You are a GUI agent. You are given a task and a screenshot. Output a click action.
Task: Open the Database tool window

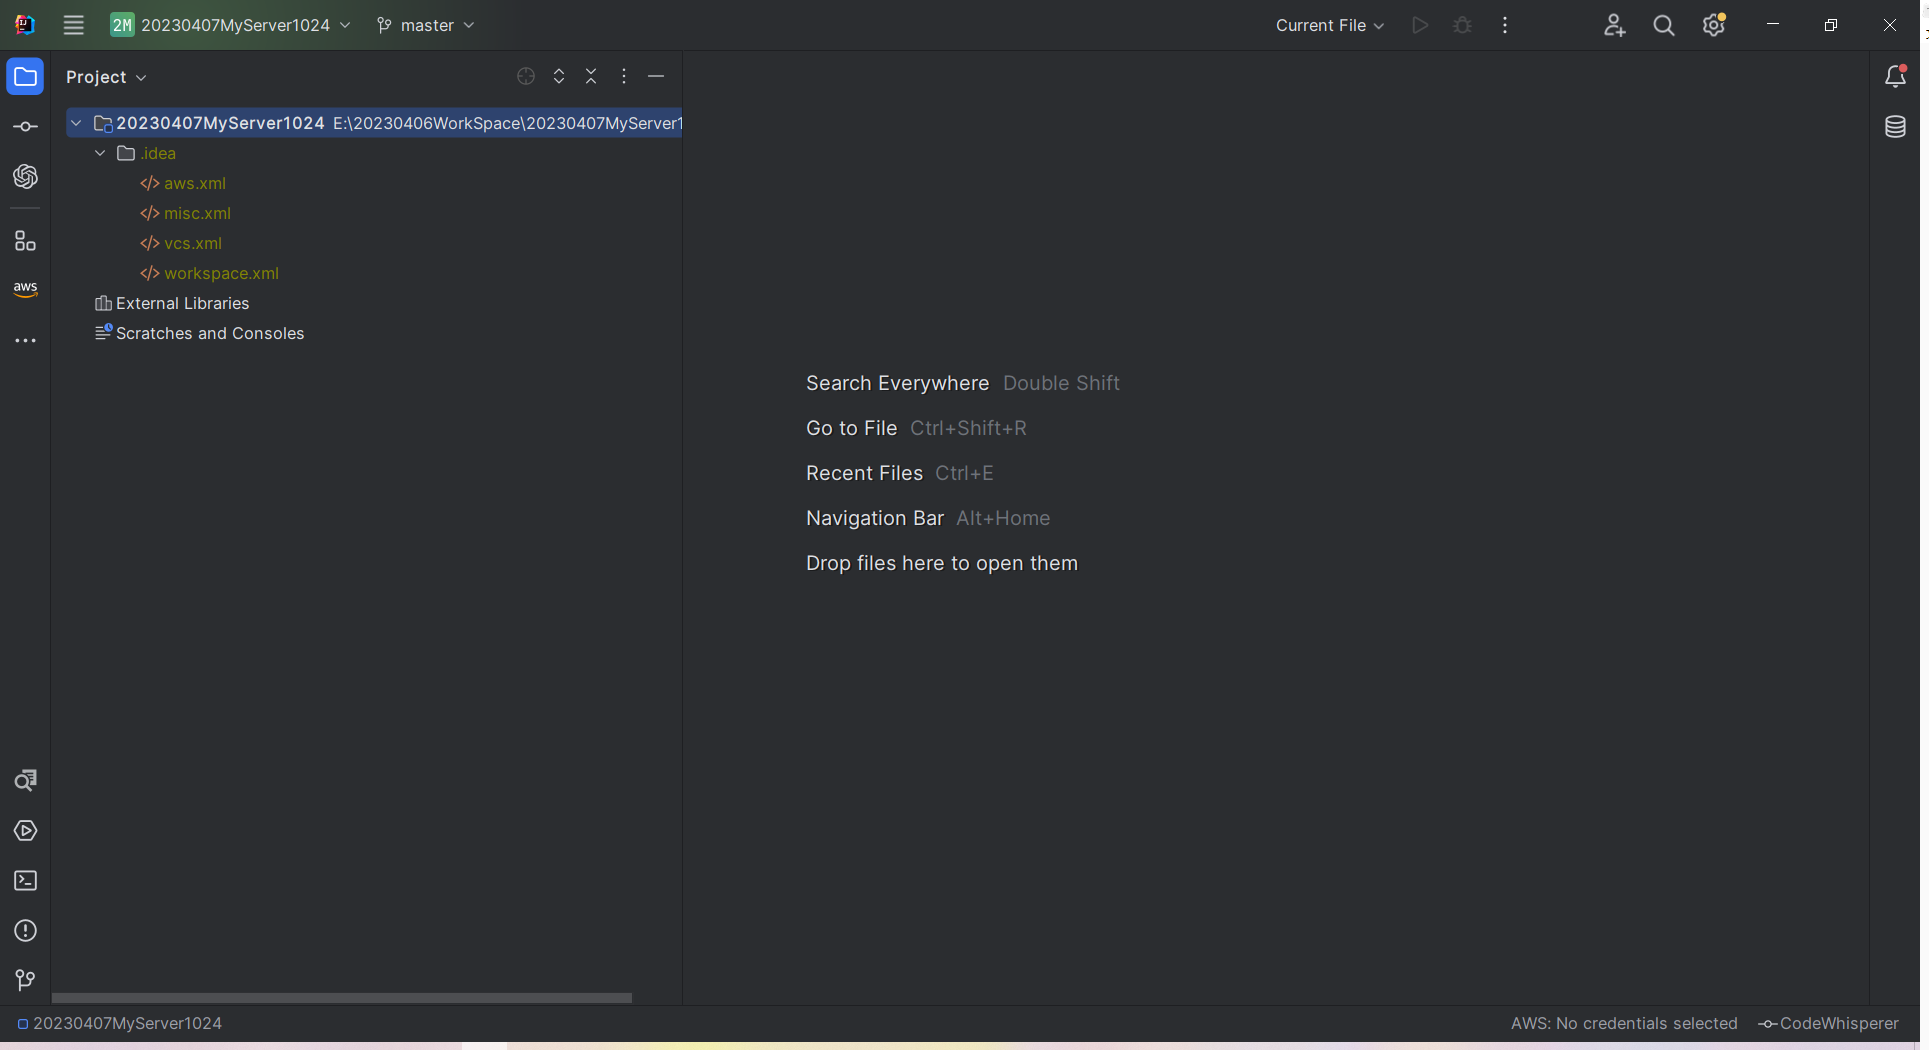pyautogui.click(x=1895, y=127)
